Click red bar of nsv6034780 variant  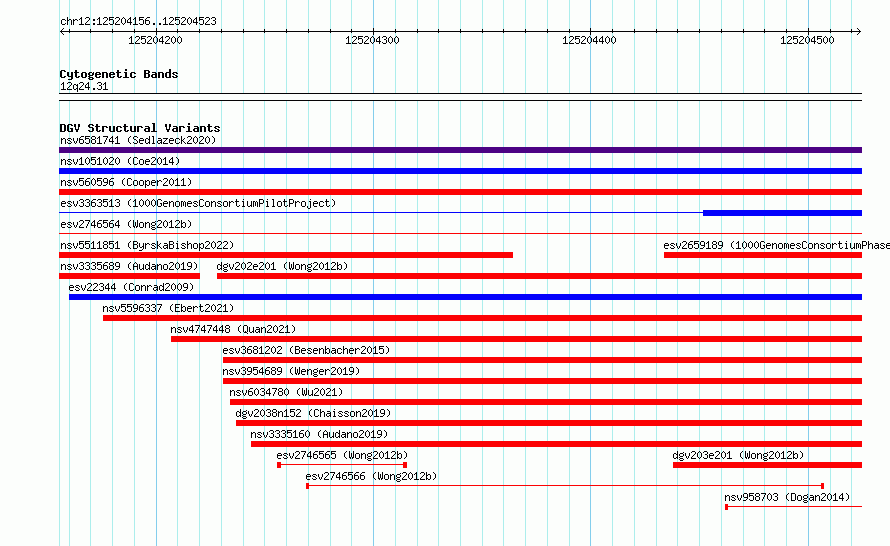(x=546, y=402)
